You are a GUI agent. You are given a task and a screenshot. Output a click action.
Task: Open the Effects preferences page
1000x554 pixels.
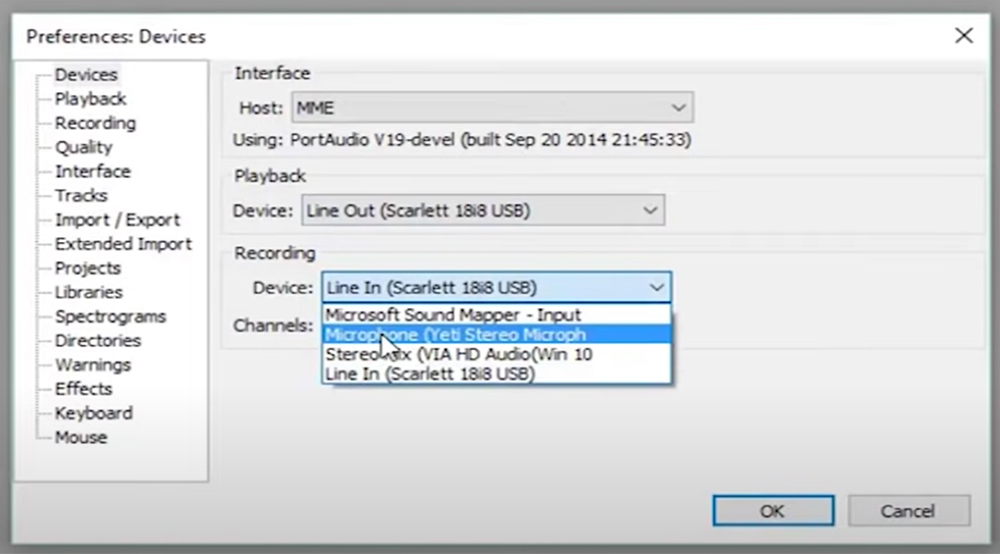(x=84, y=389)
